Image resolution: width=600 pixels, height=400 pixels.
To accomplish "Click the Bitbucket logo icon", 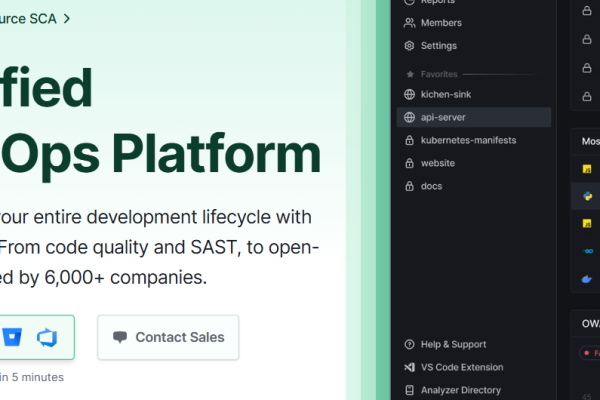I will pyautogui.click(x=12, y=337).
